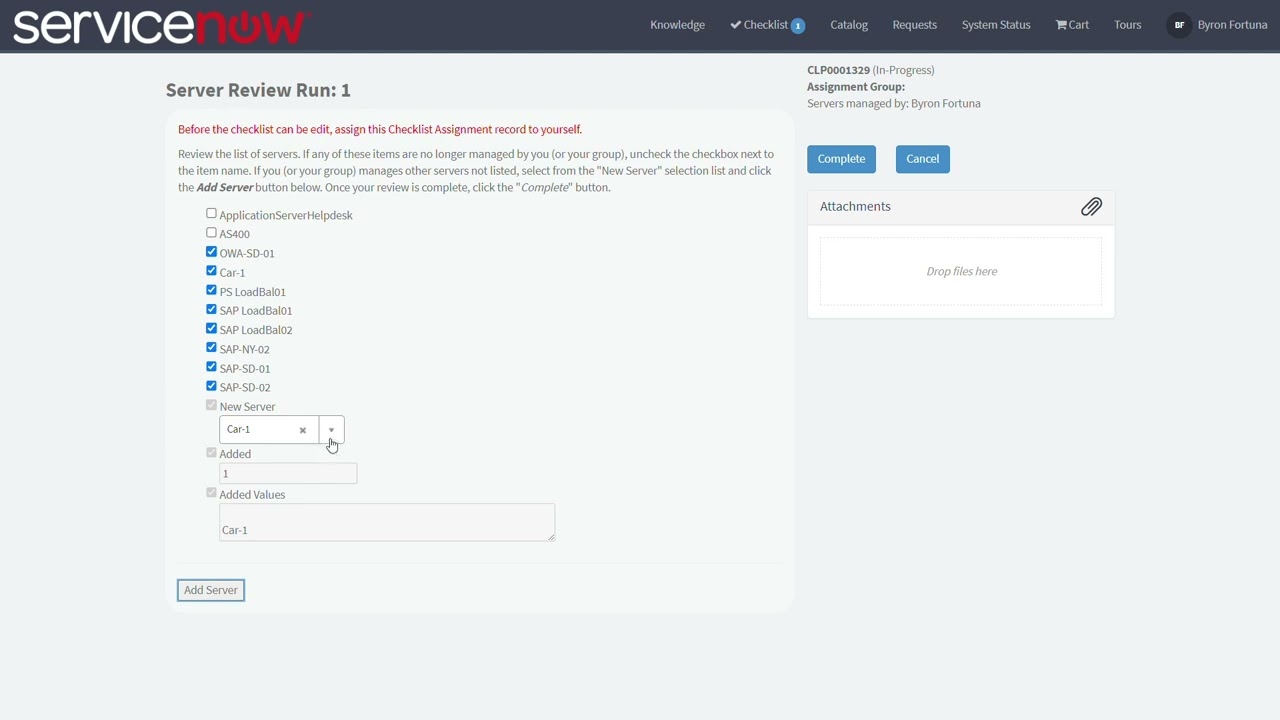The image size is (1280, 720).
Task: Click the Complete button
Action: coord(840,158)
